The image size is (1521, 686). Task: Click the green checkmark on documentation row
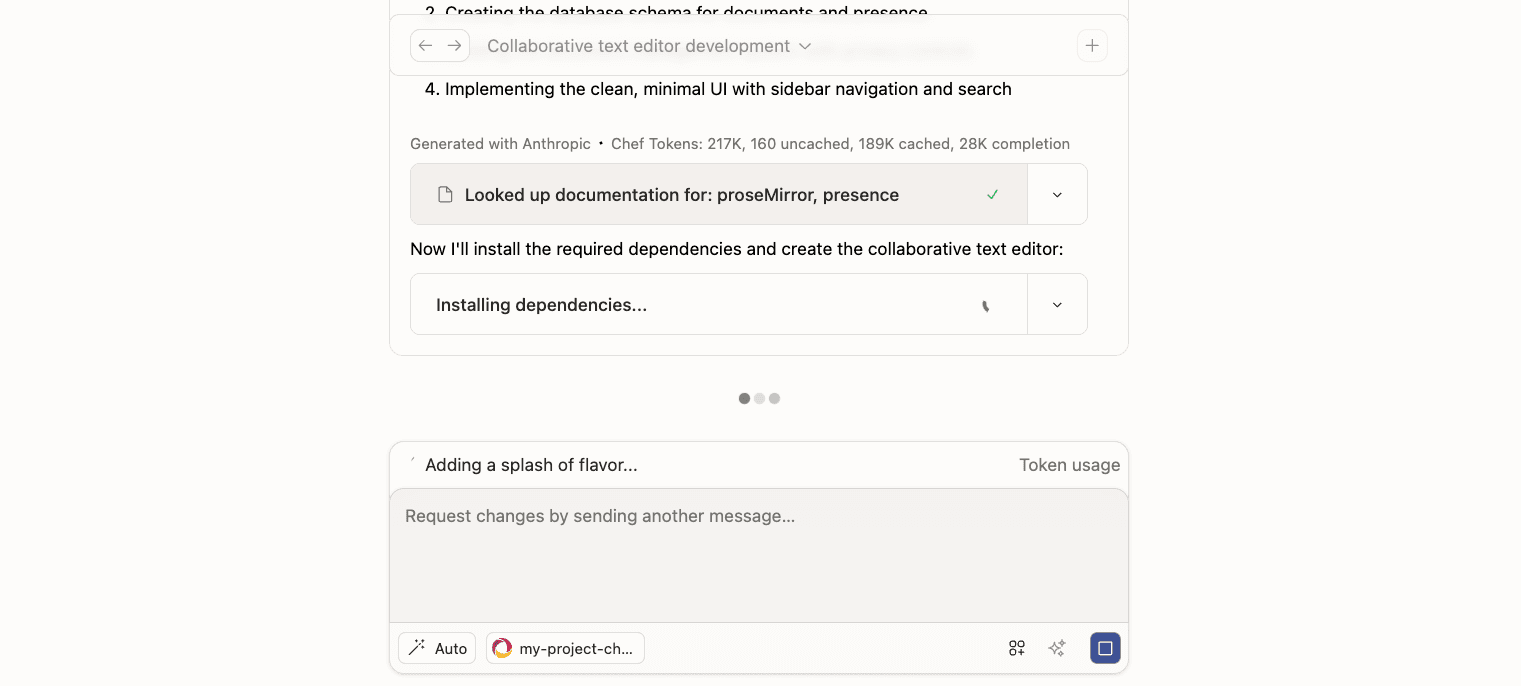(992, 195)
